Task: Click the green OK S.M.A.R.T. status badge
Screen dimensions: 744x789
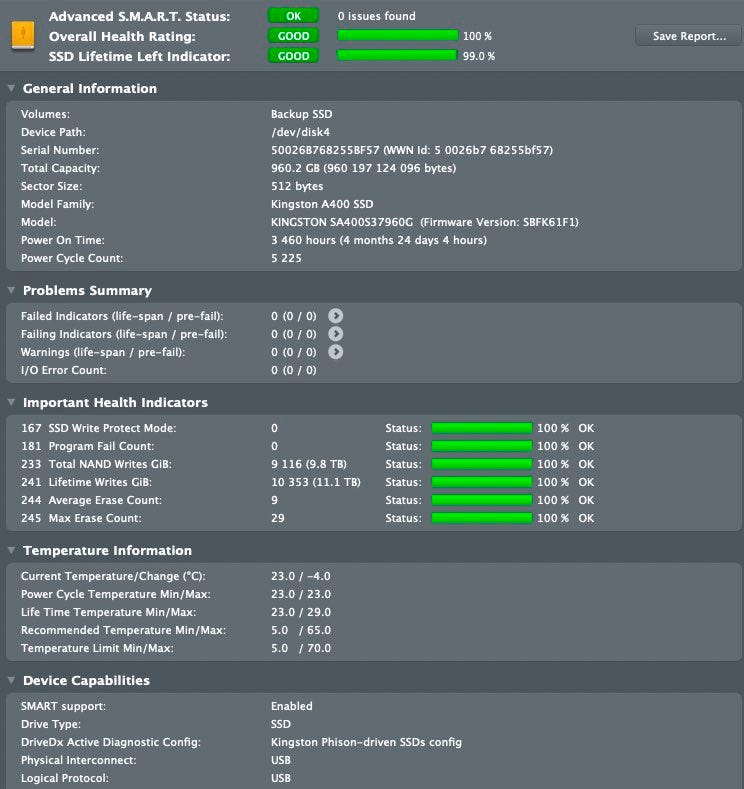Action: [x=293, y=16]
